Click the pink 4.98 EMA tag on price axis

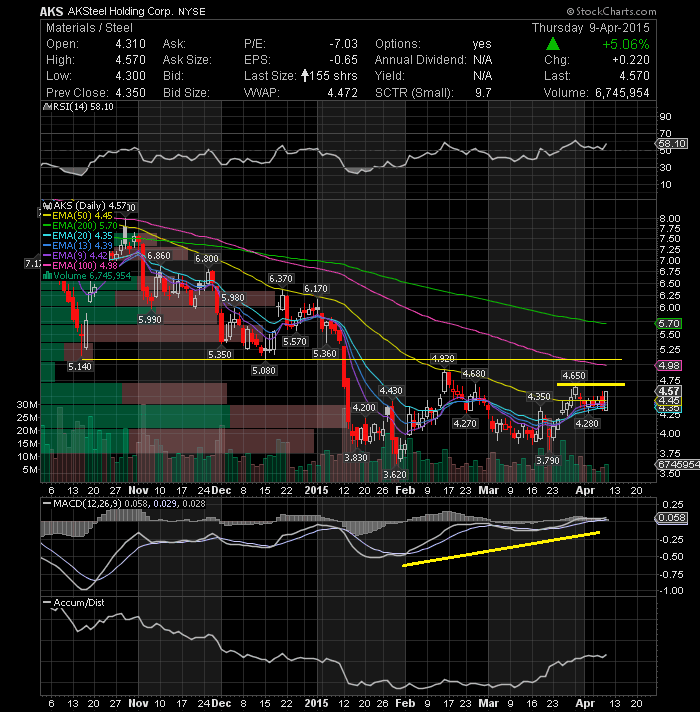tap(669, 366)
